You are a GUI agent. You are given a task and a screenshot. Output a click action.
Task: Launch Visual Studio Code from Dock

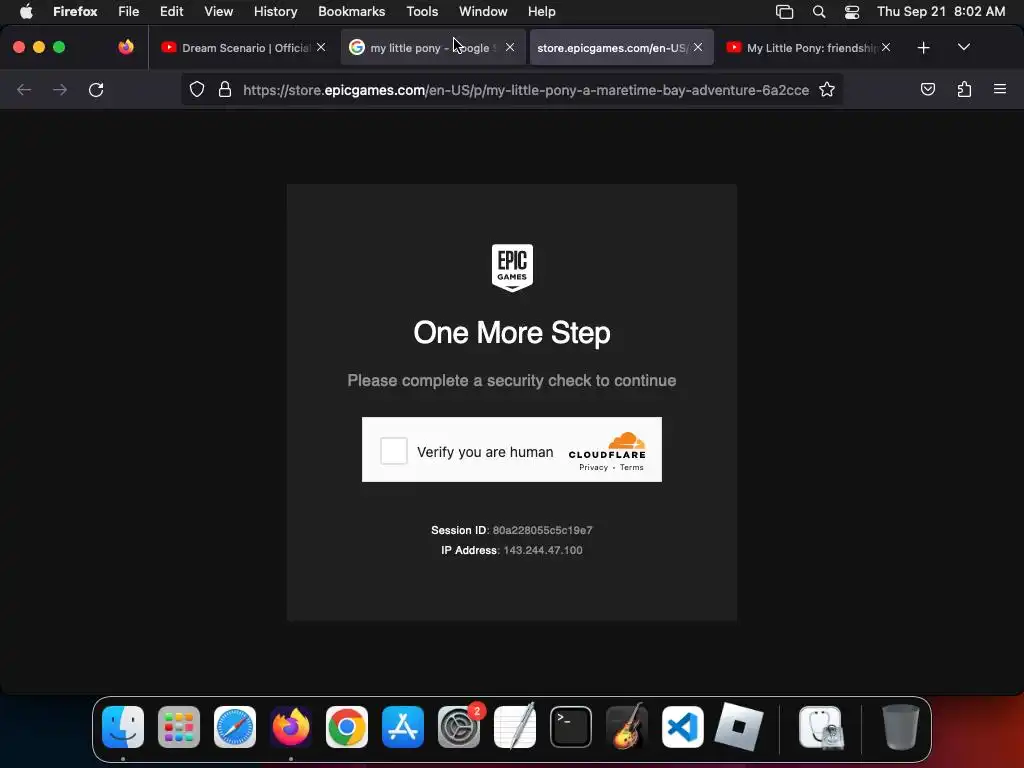[682, 727]
